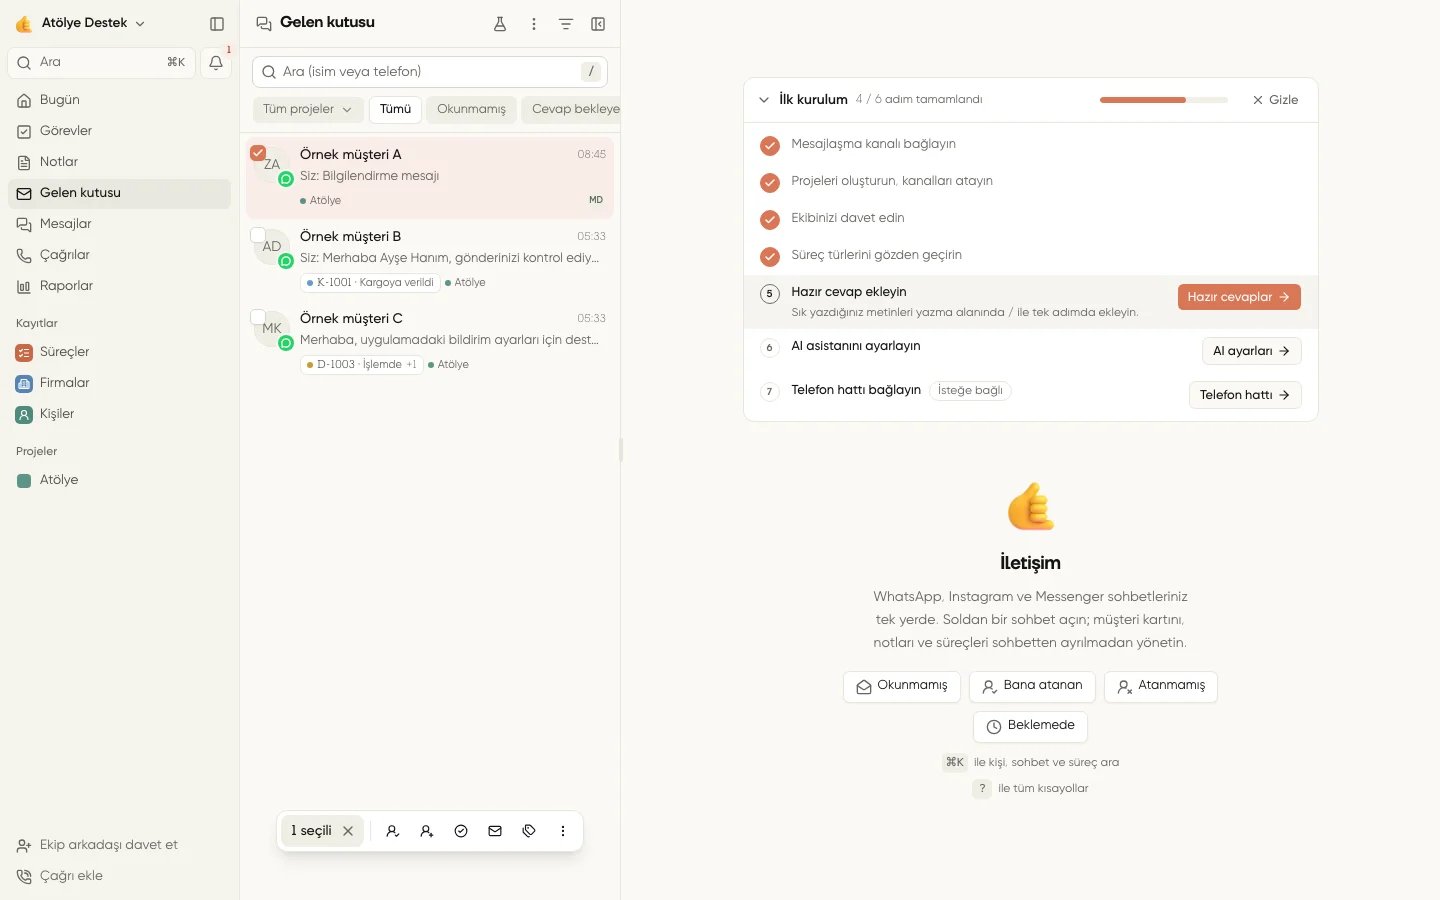The width and height of the screenshot is (1440, 900).
Task: Focus the 'Ara (isim veya telefon)' search field
Action: coord(430,72)
